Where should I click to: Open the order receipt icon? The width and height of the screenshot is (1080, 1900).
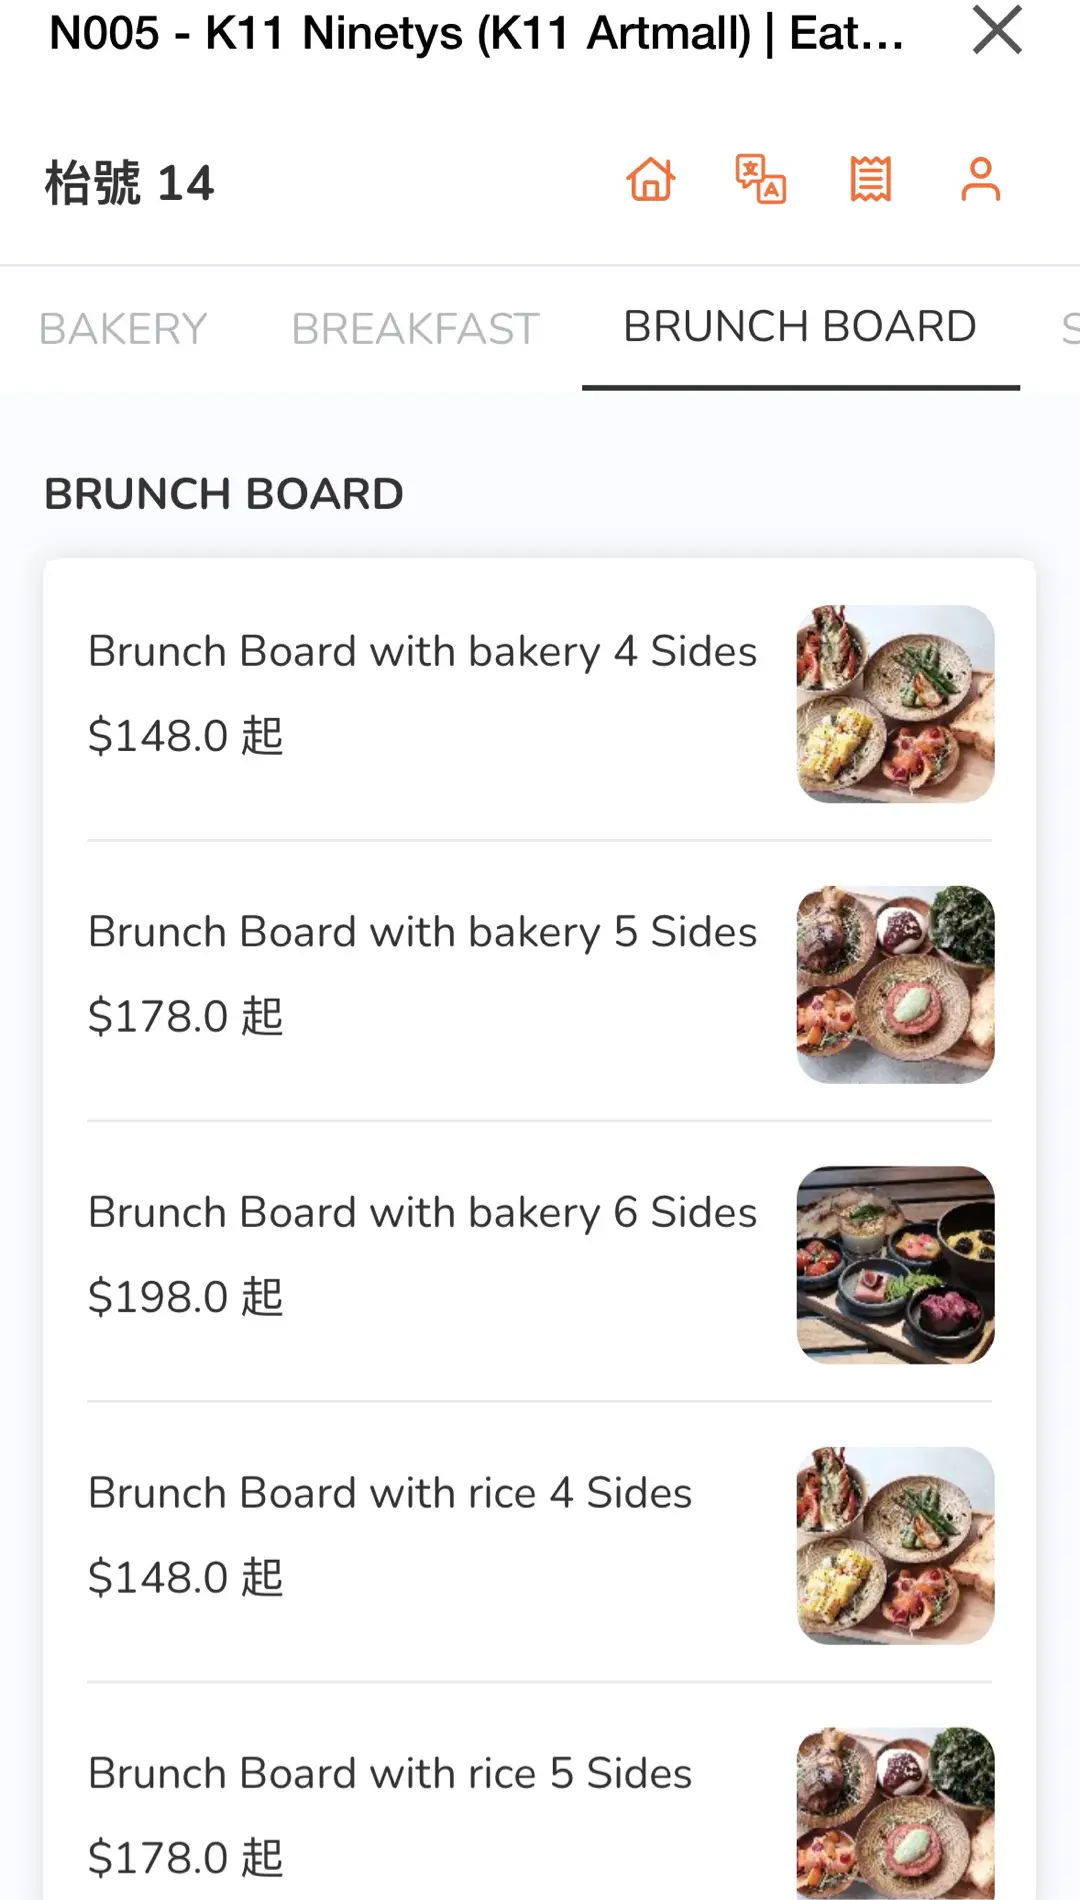[x=871, y=180]
